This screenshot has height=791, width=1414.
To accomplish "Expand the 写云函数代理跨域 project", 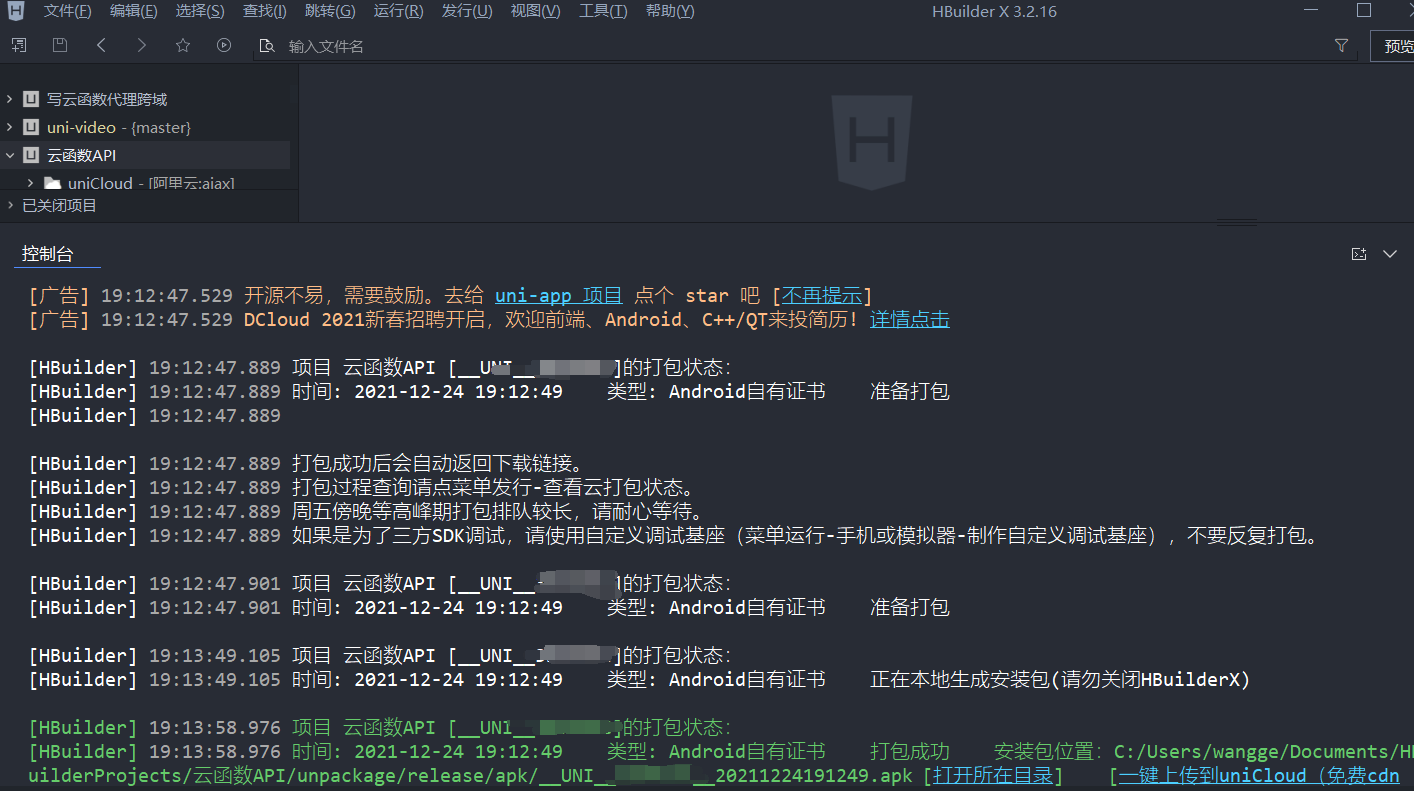I will pos(9,99).
